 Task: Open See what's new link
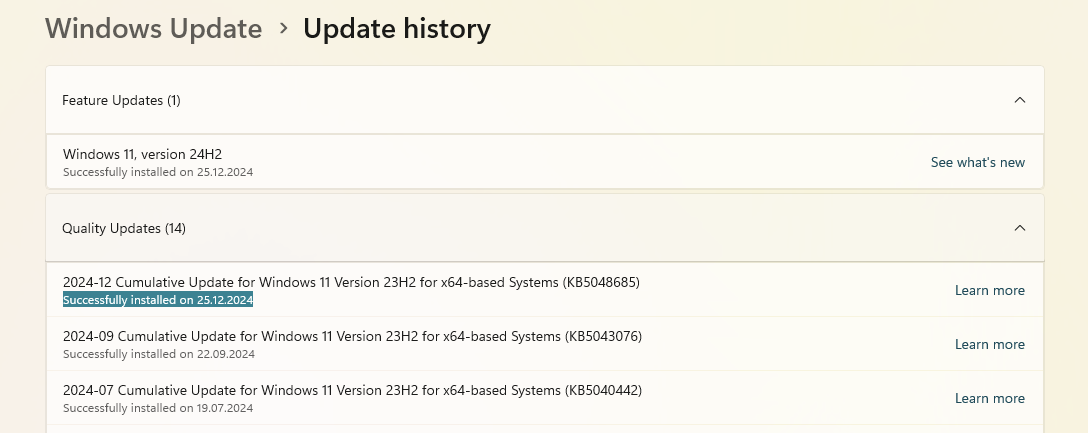click(x=978, y=162)
